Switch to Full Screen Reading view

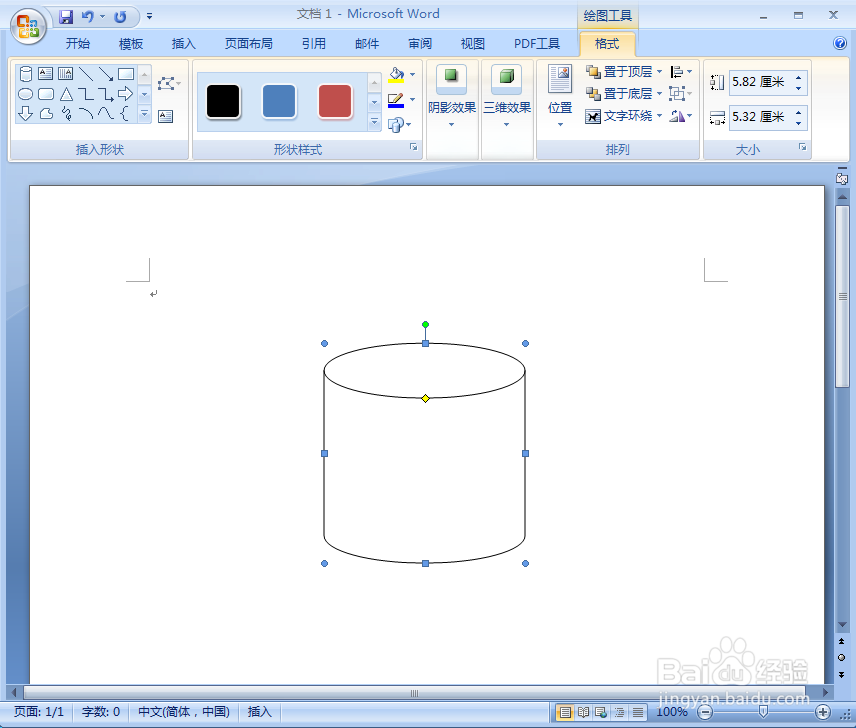[583, 712]
